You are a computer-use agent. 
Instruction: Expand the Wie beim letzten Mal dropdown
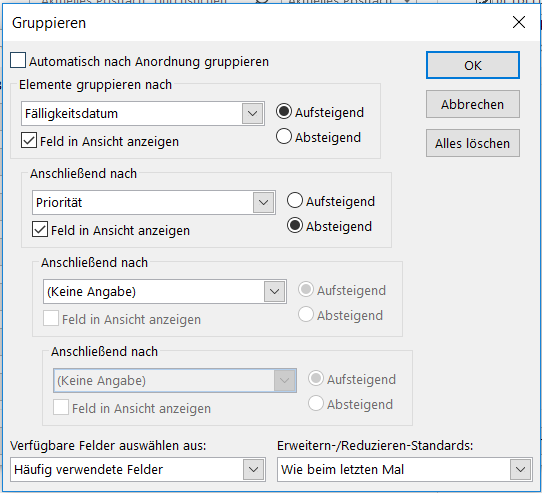[x=520, y=469]
